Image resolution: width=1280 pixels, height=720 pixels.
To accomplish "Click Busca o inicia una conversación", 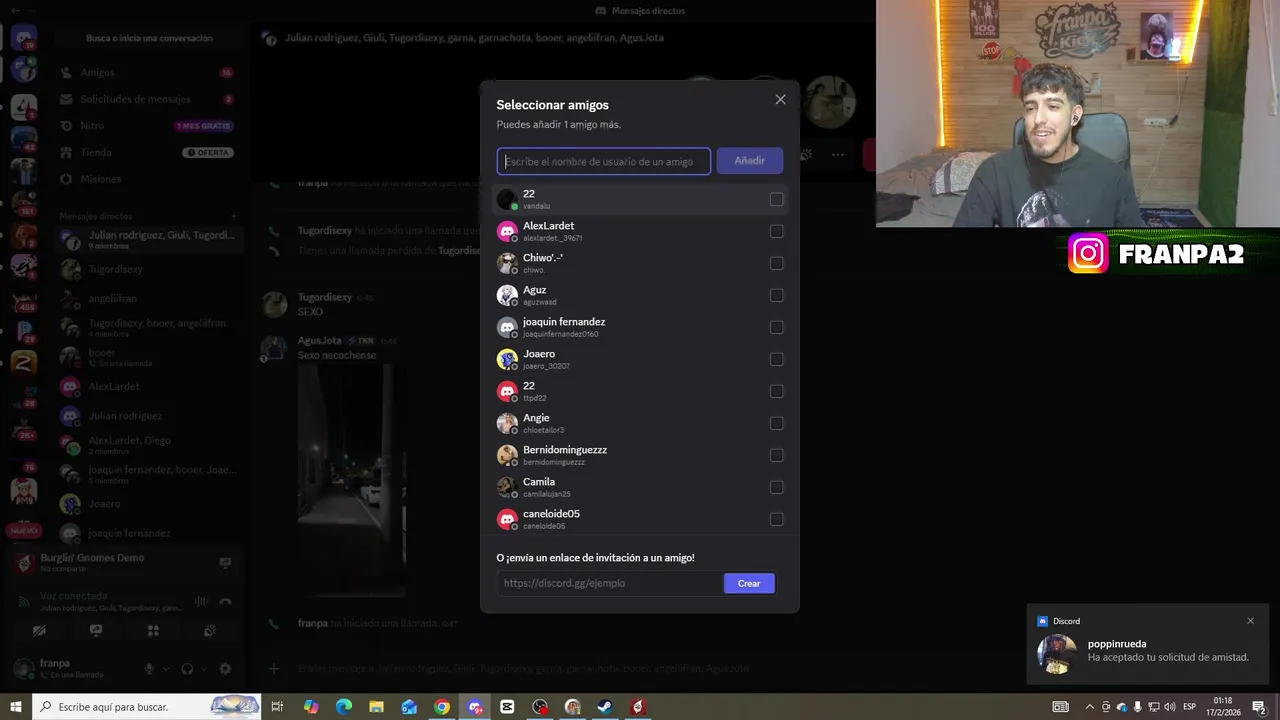I will click(149, 38).
